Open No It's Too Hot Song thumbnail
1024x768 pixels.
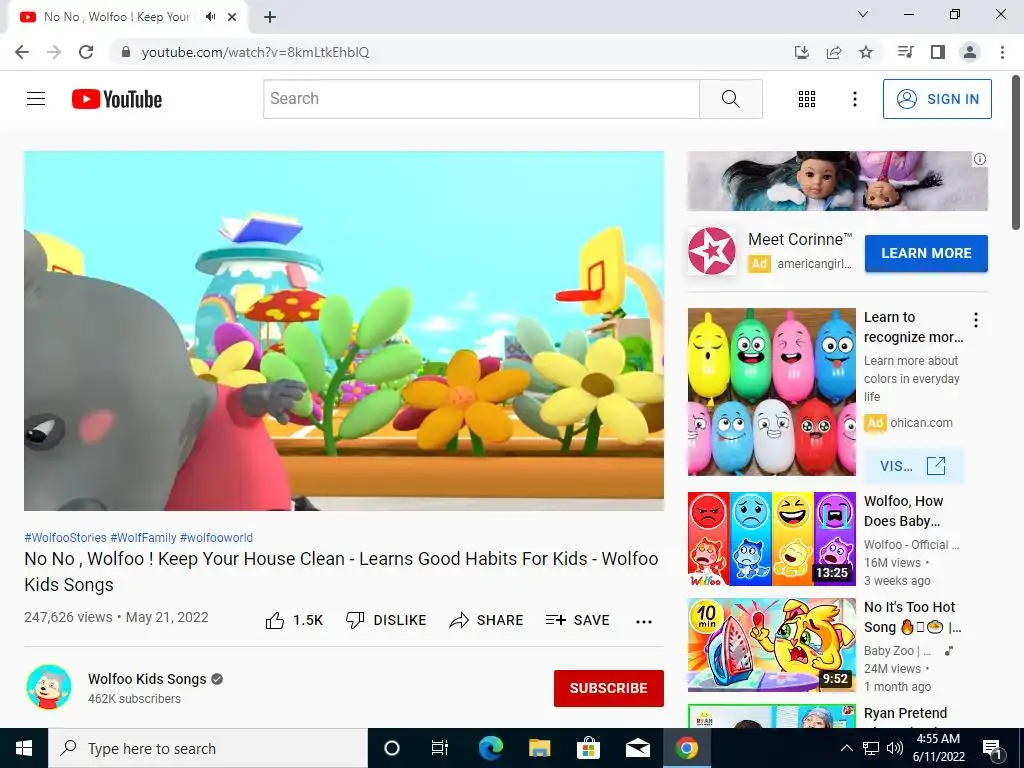point(771,645)
